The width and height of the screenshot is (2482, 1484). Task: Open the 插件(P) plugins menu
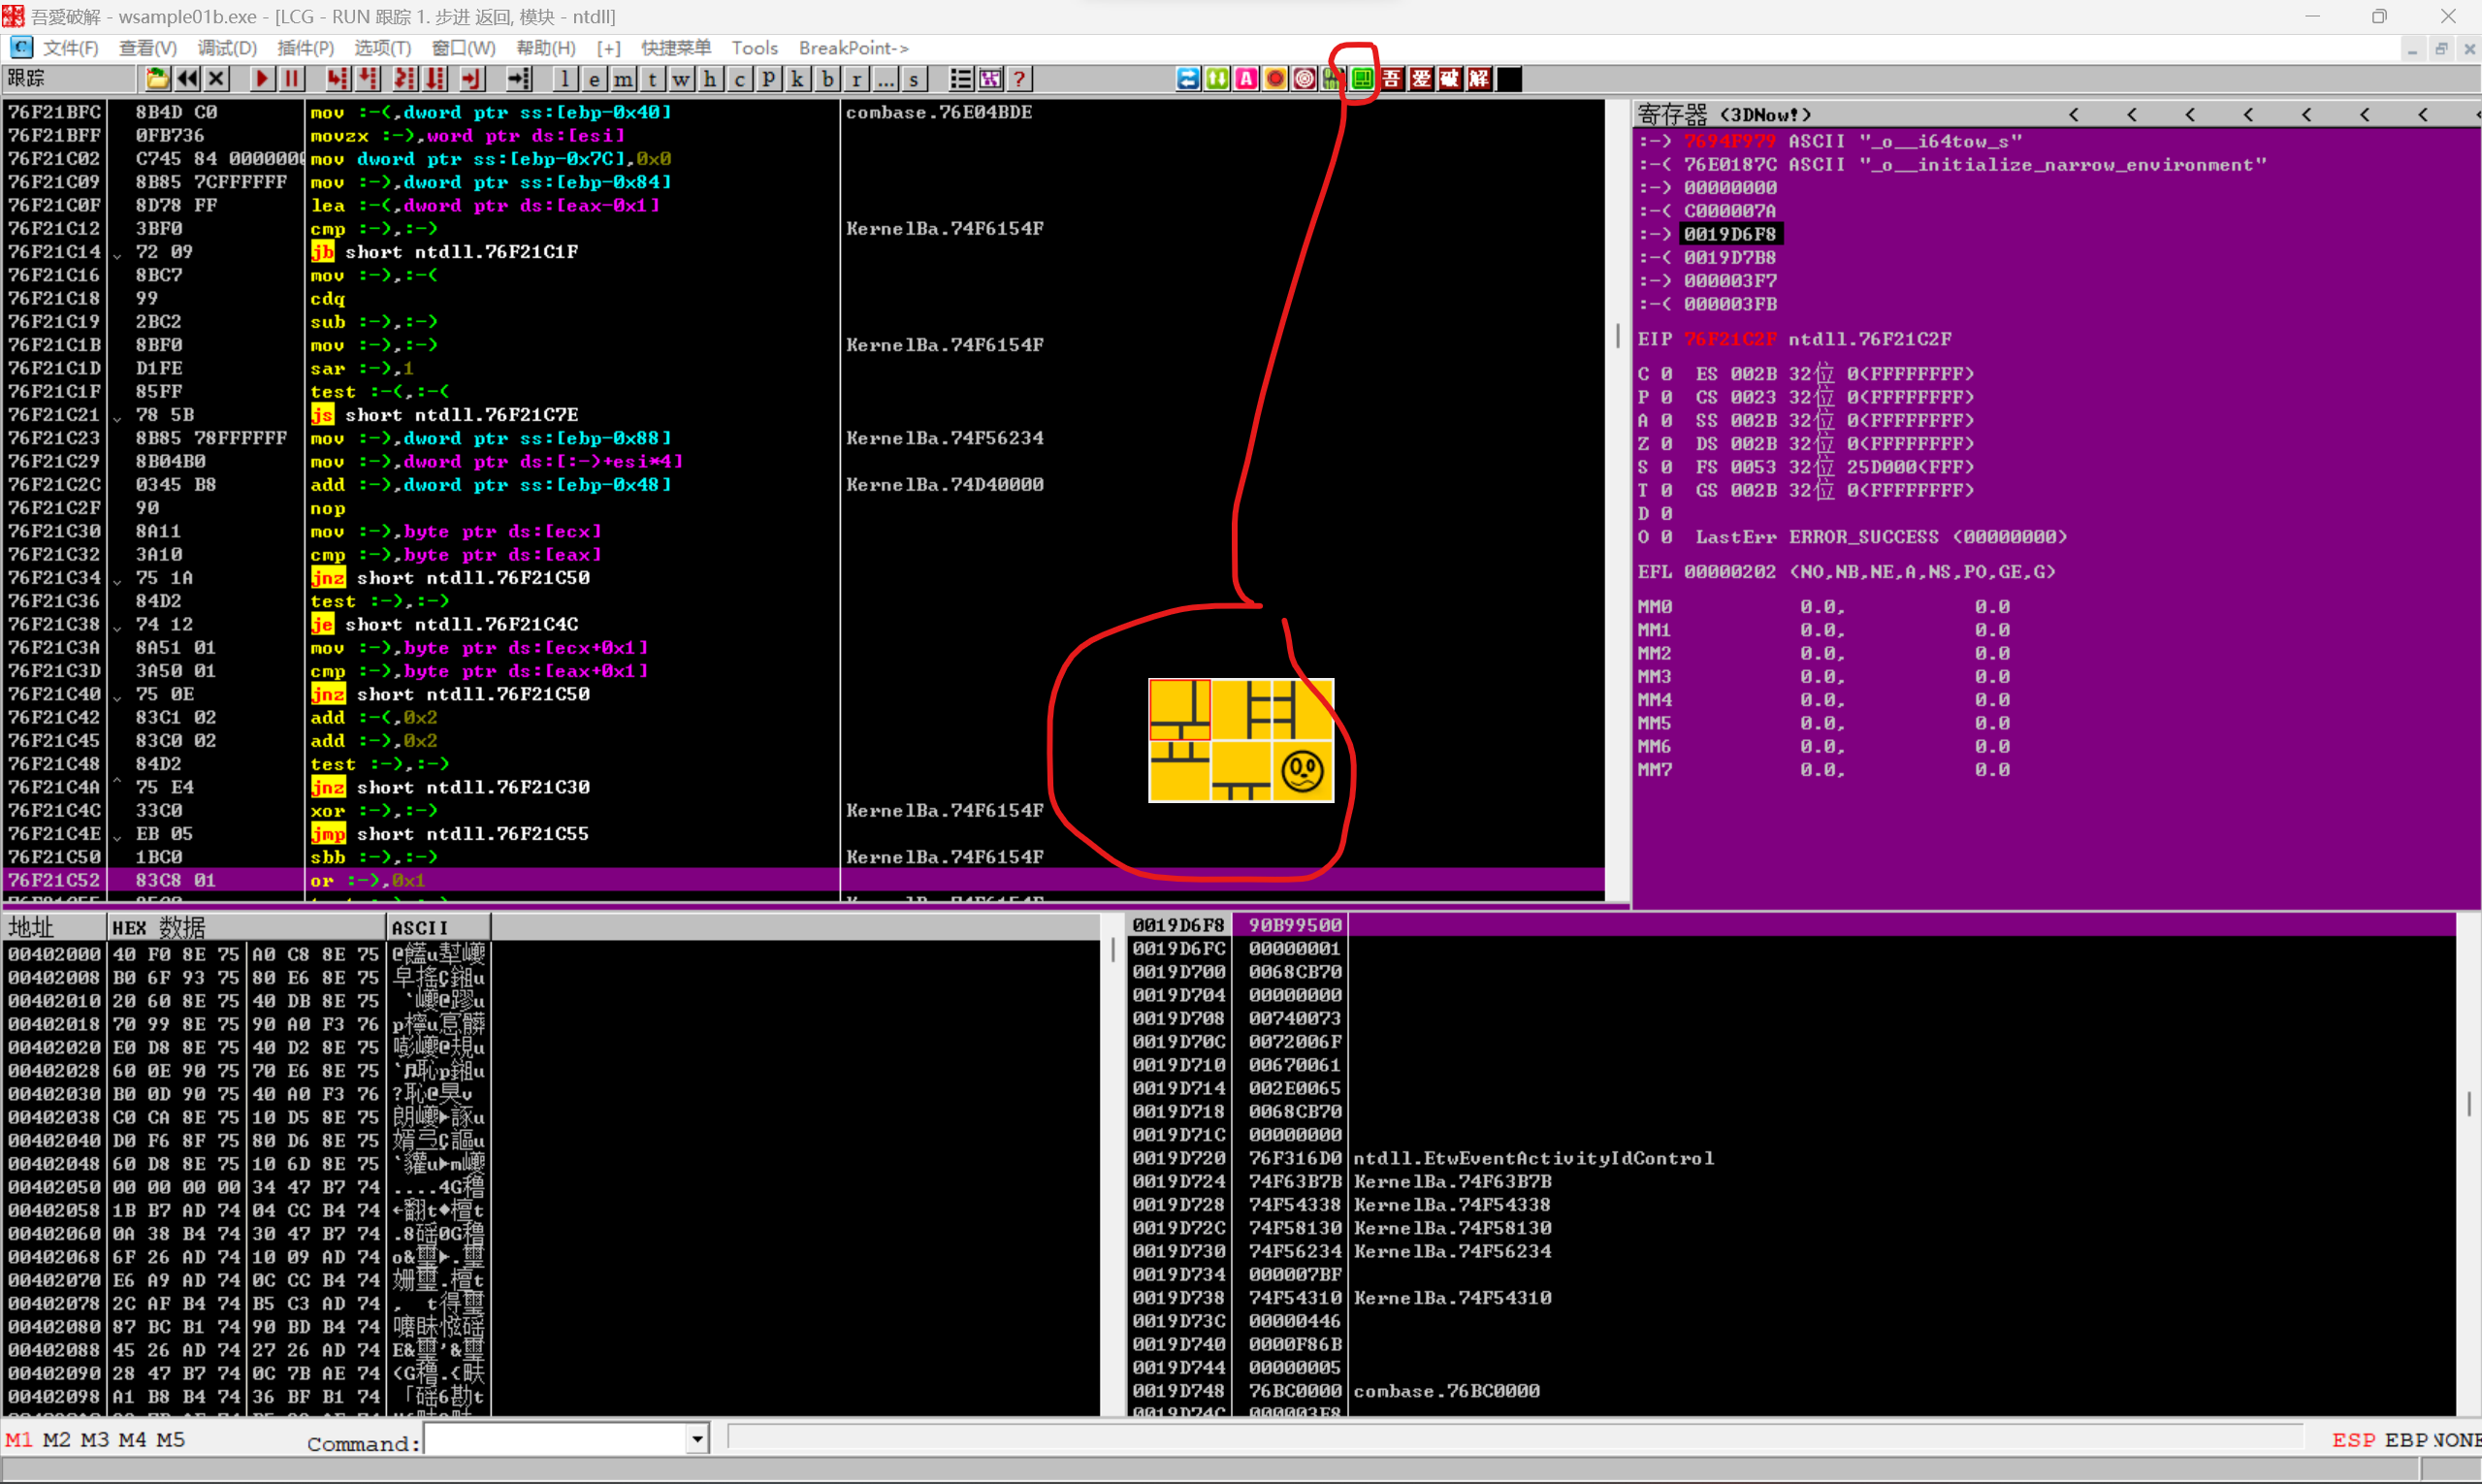click(x=305, y=48)
